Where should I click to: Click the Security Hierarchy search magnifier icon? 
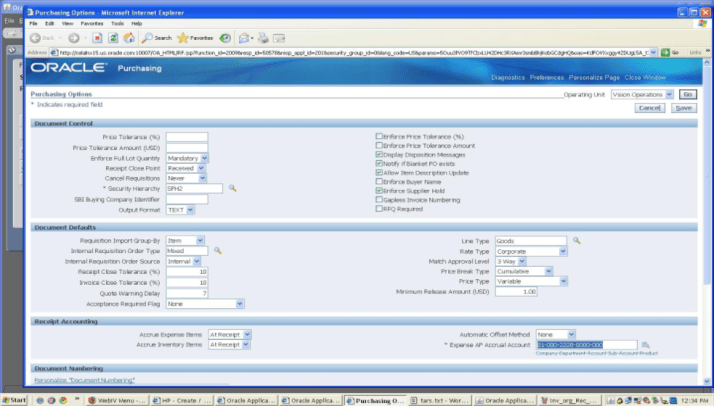point(232,188)
